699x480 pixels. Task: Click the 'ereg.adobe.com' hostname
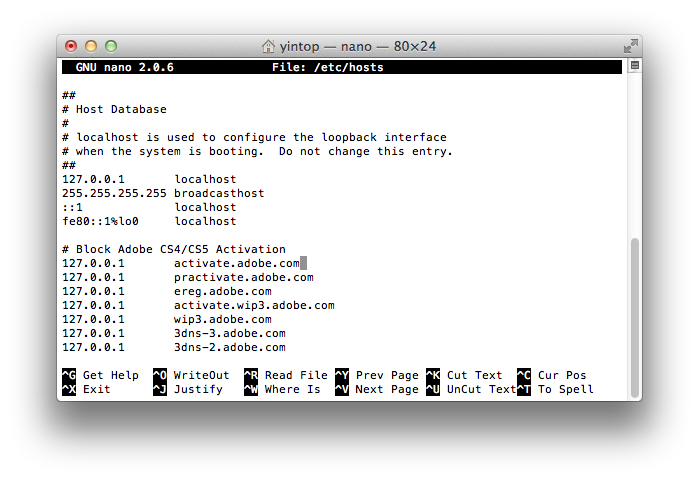[x=222, y=291]
